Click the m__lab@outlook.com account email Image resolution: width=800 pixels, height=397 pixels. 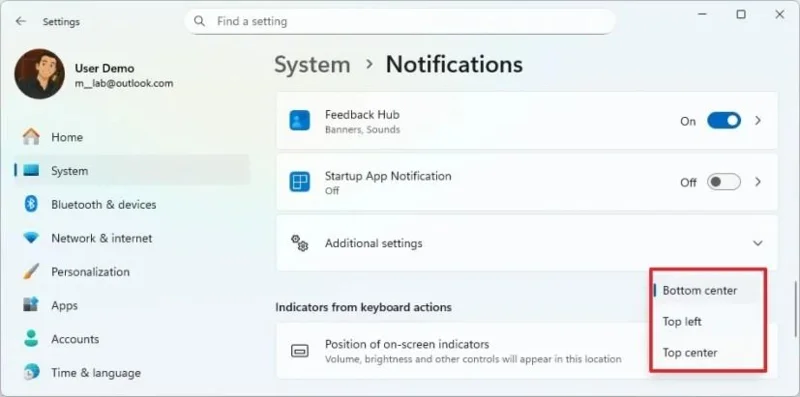click(124, 83)
